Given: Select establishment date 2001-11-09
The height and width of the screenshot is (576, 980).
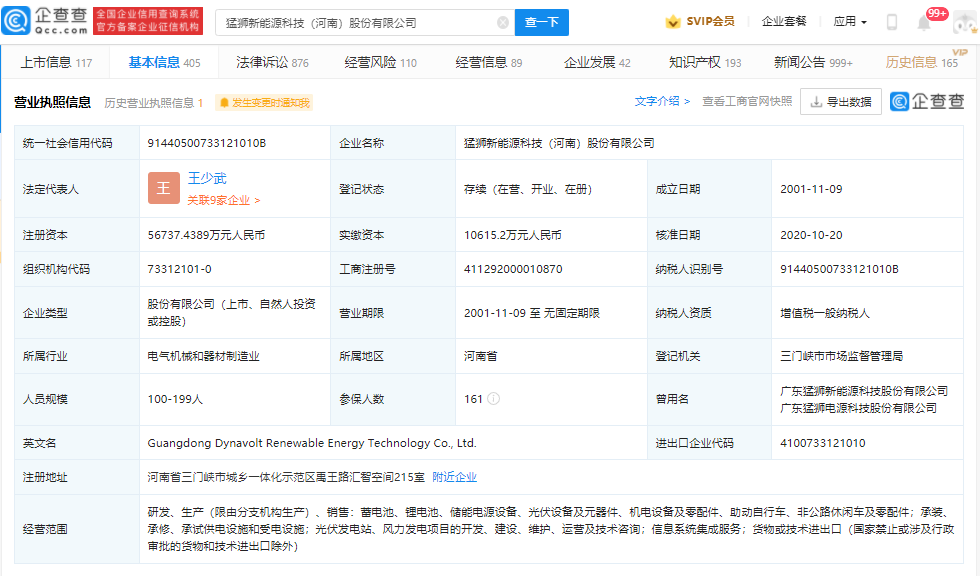Looking at the screenshot, I should click(x=811, y=189).
